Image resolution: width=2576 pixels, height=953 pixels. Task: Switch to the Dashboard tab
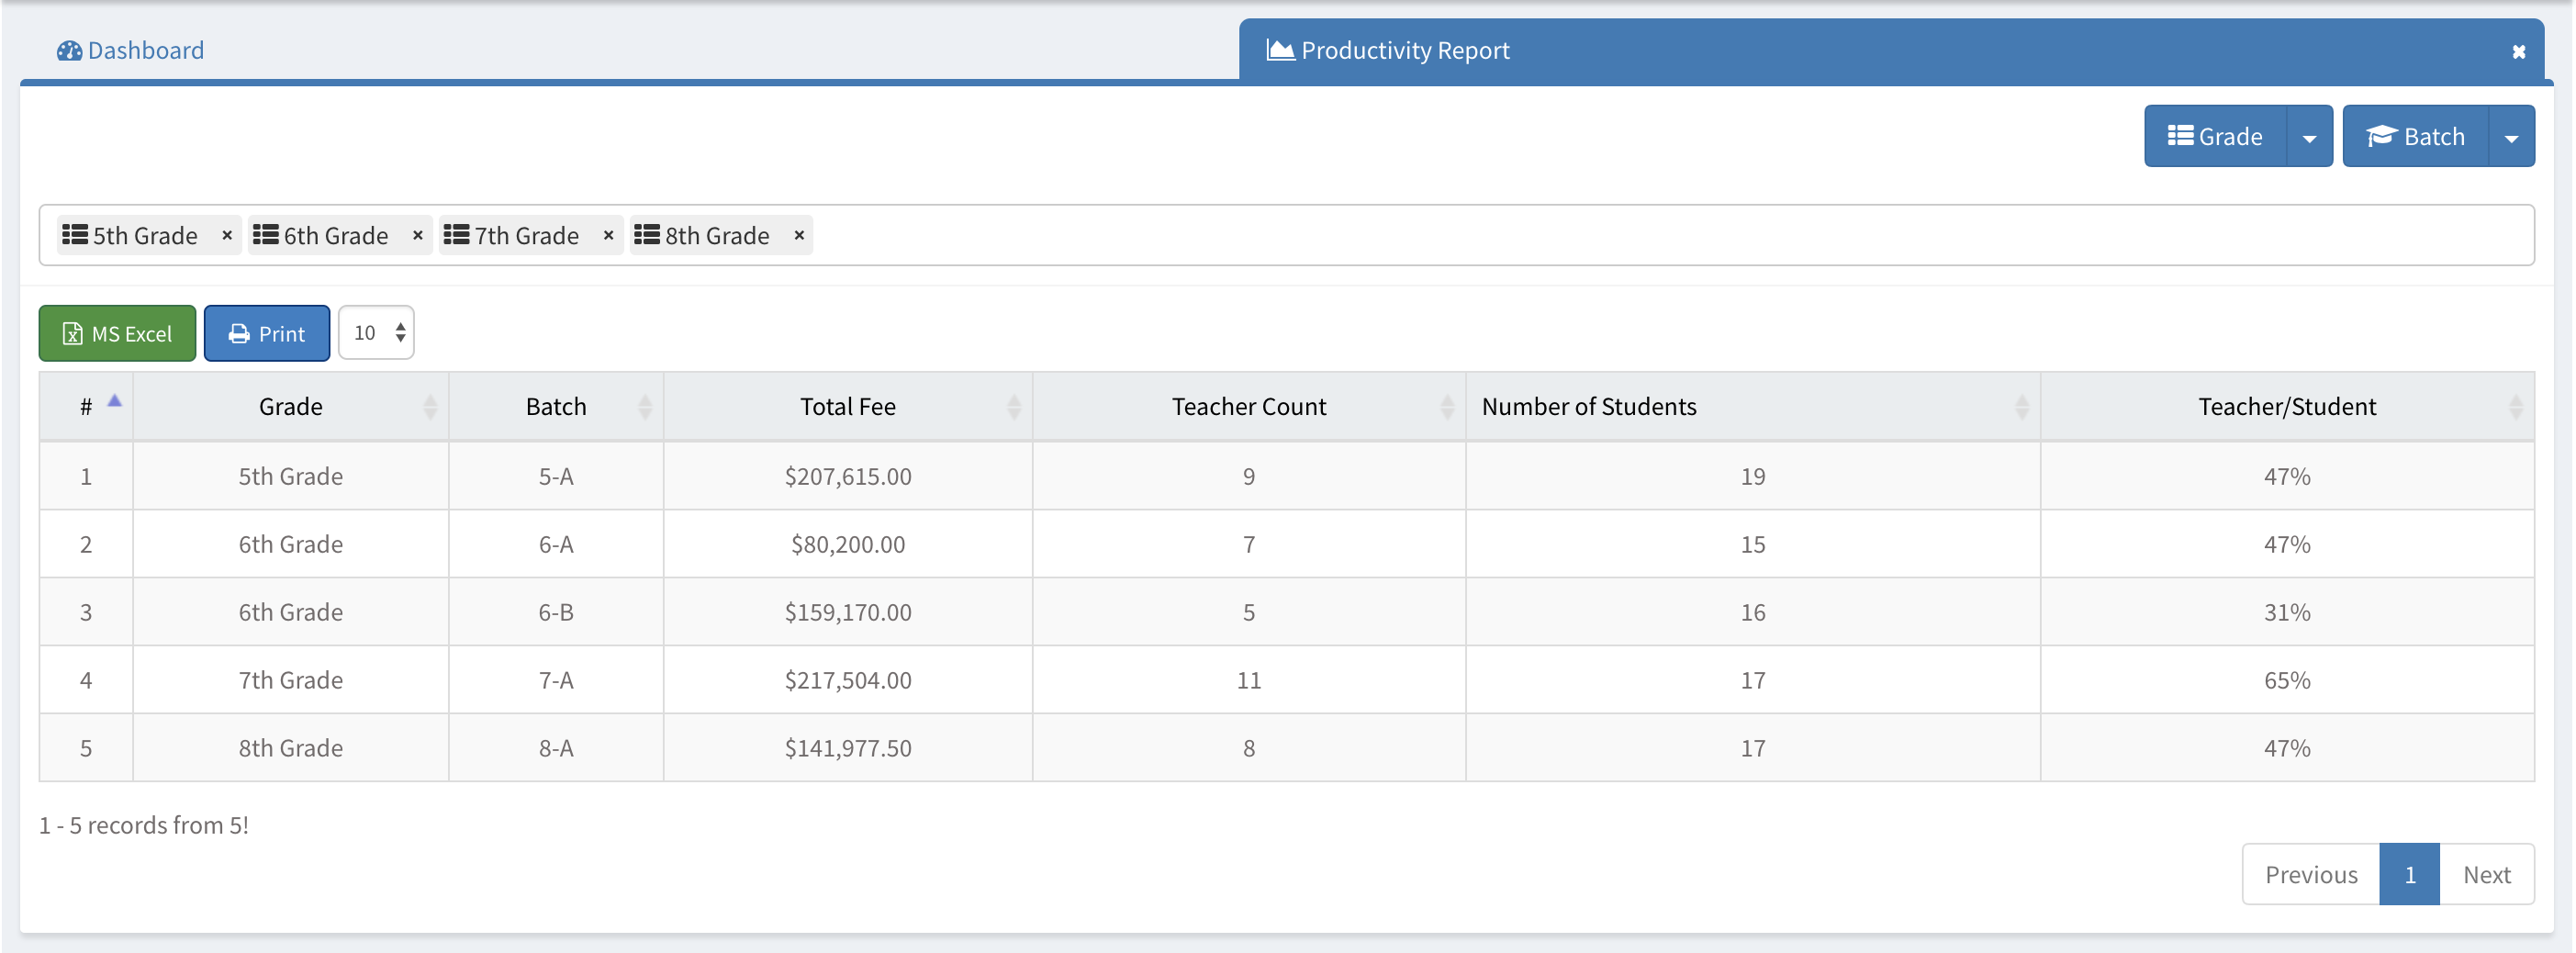(131, 50)
